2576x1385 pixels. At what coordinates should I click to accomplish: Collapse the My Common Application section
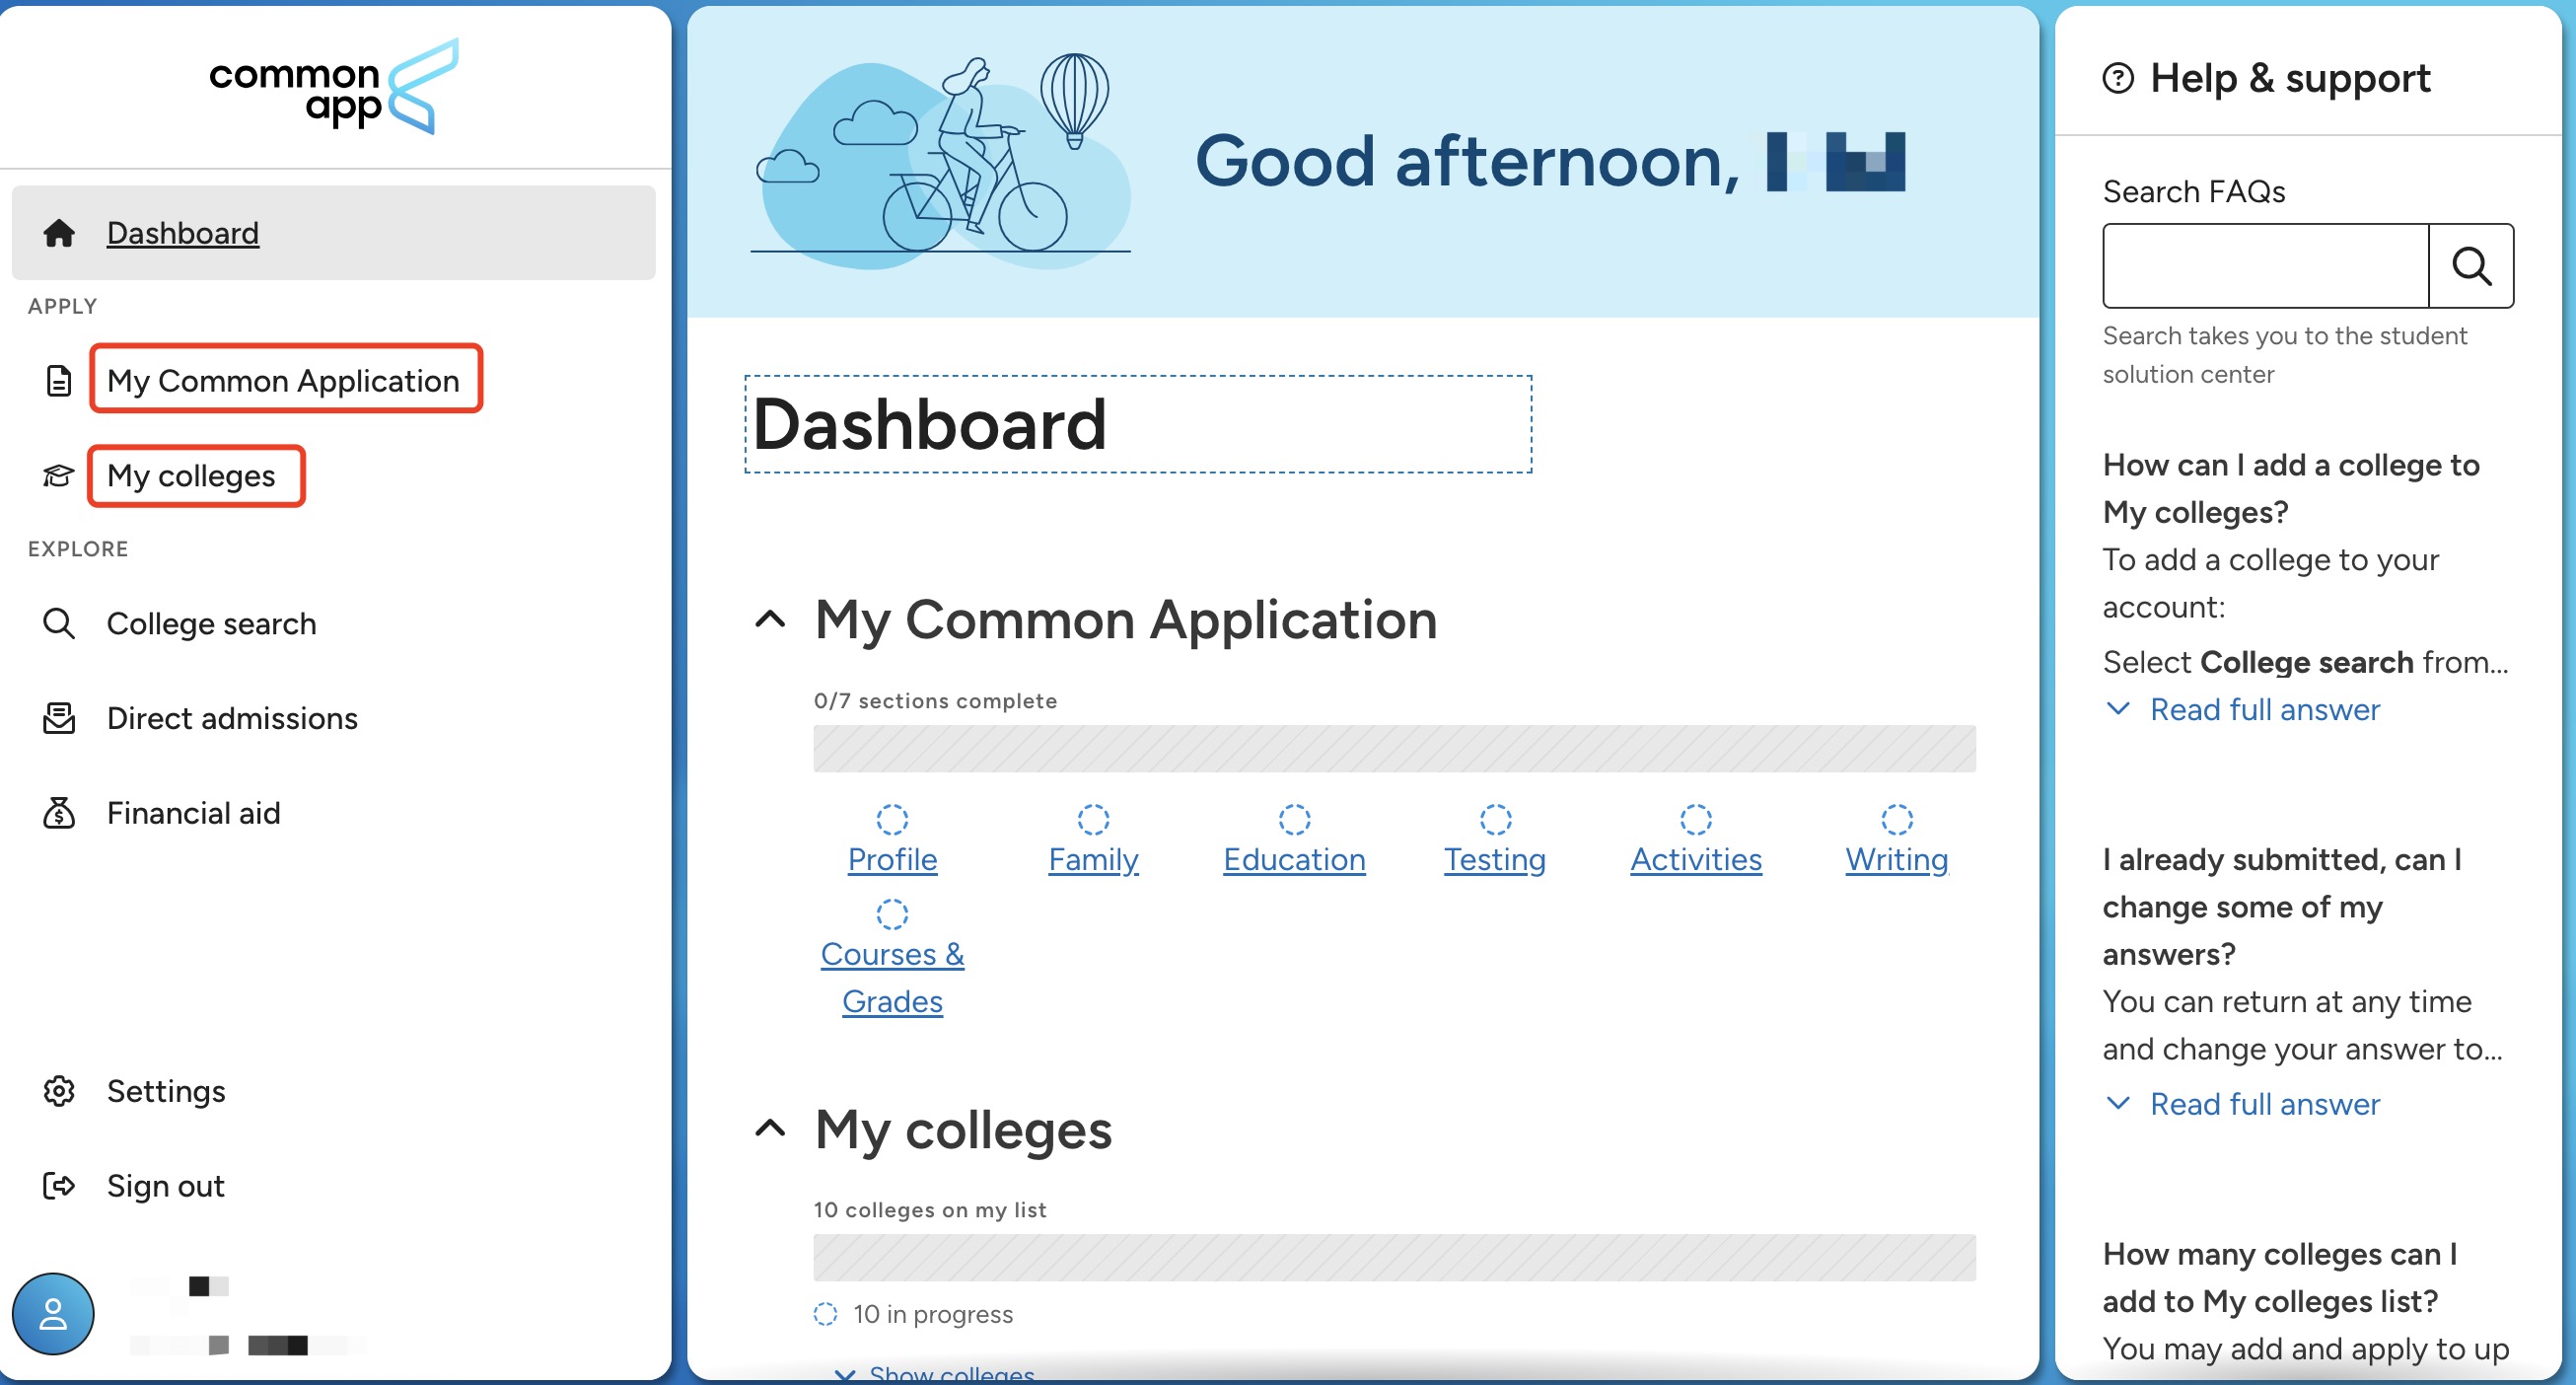(x=770, y=619)
